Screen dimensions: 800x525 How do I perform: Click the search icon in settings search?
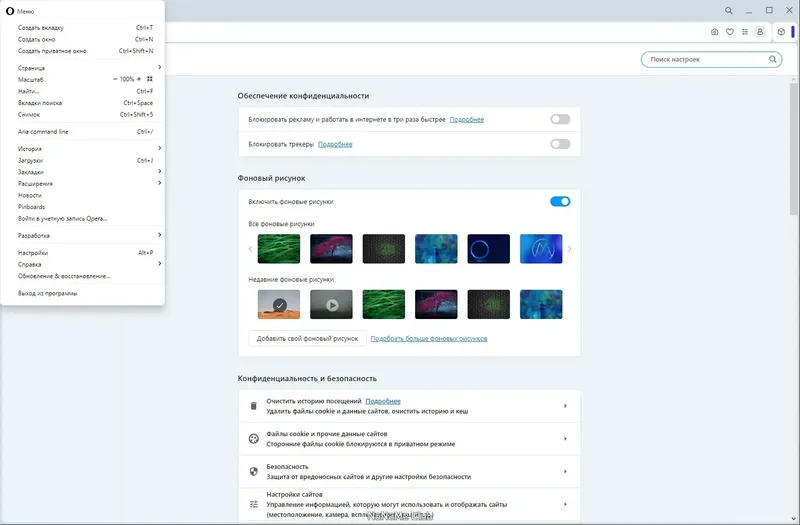tap(772, 59)
